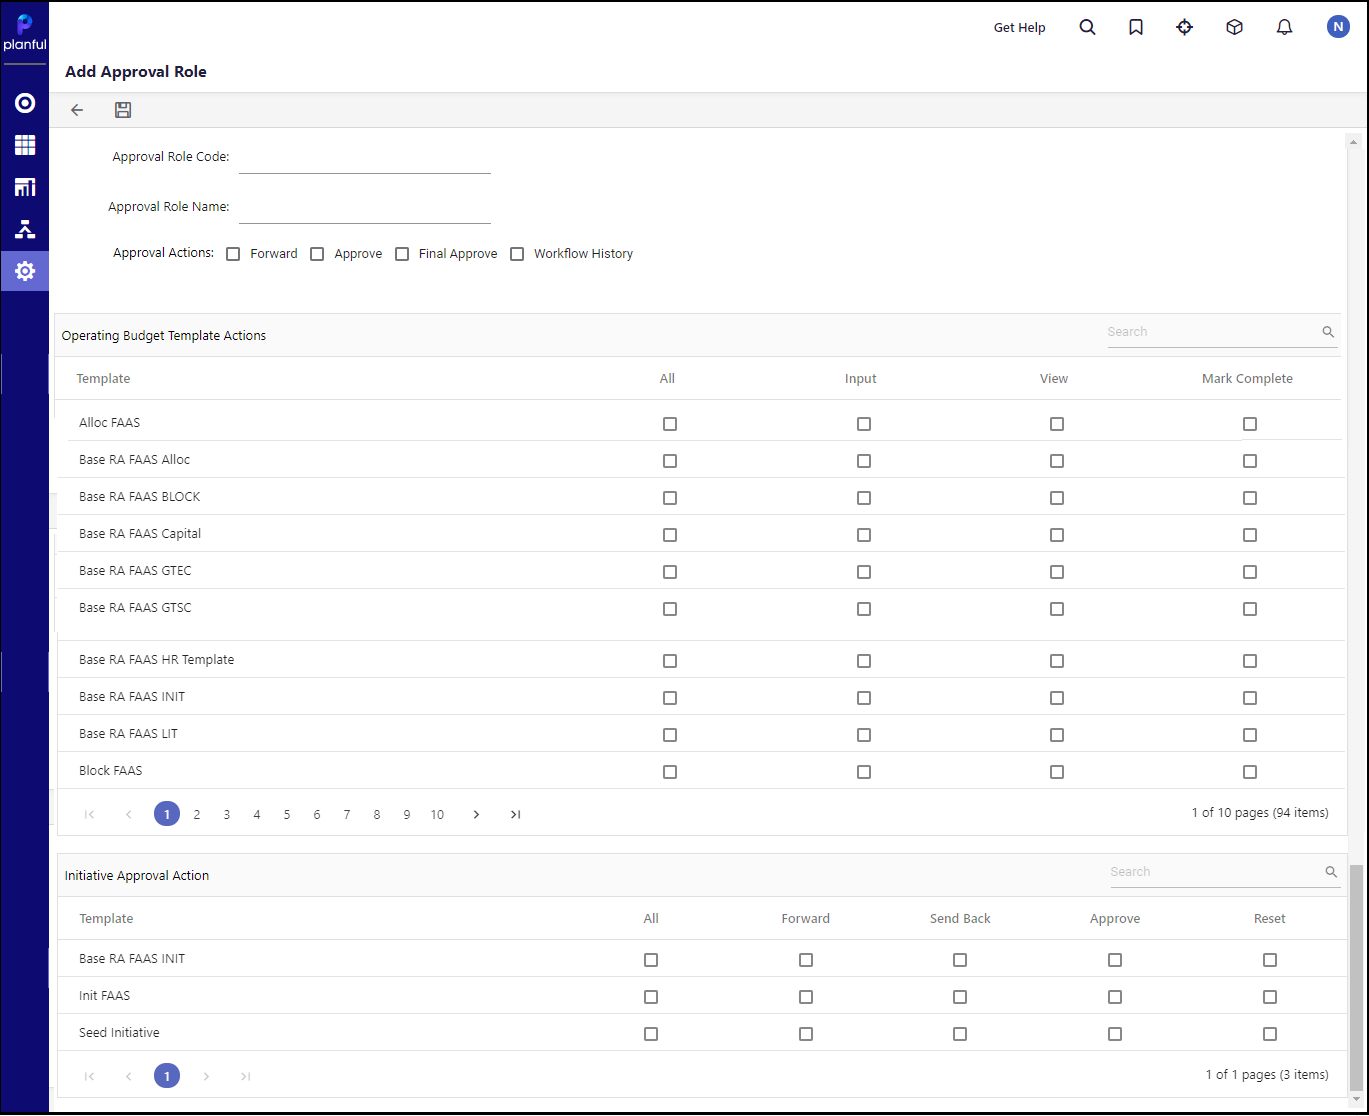Check Mark Complete for Base RA FAAS LIT
The image size is (1369, 1116).
pos(1250,735)
